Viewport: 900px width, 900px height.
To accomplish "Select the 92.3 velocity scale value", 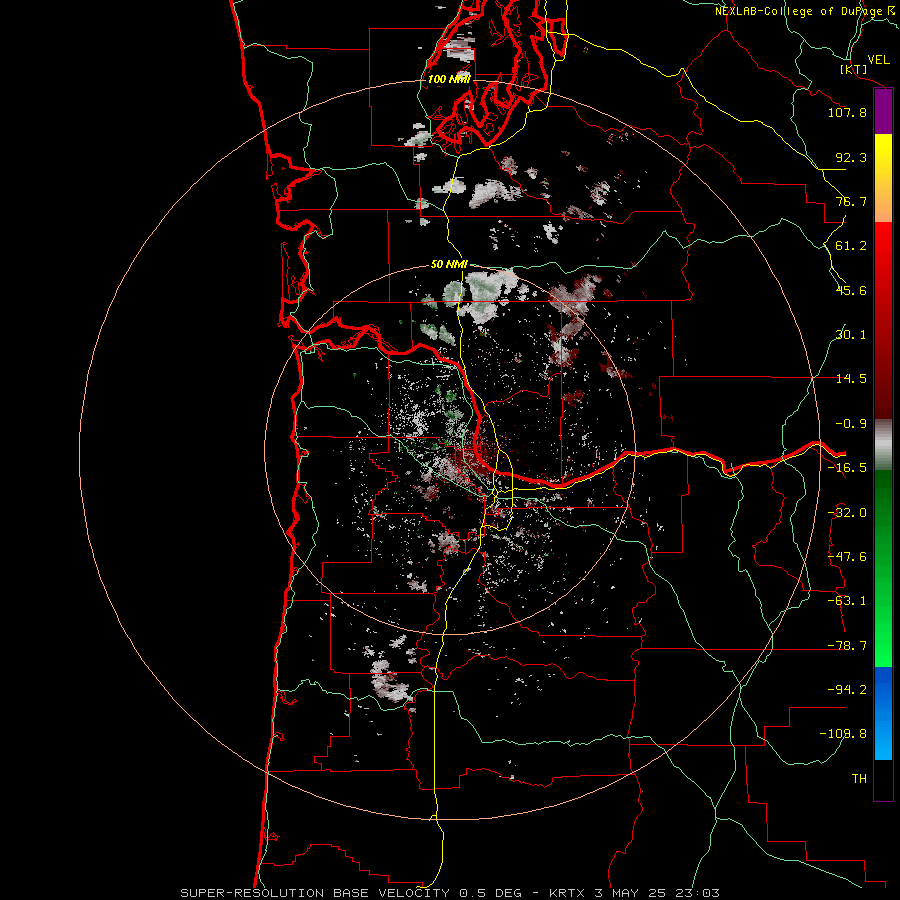I will 851,157.
